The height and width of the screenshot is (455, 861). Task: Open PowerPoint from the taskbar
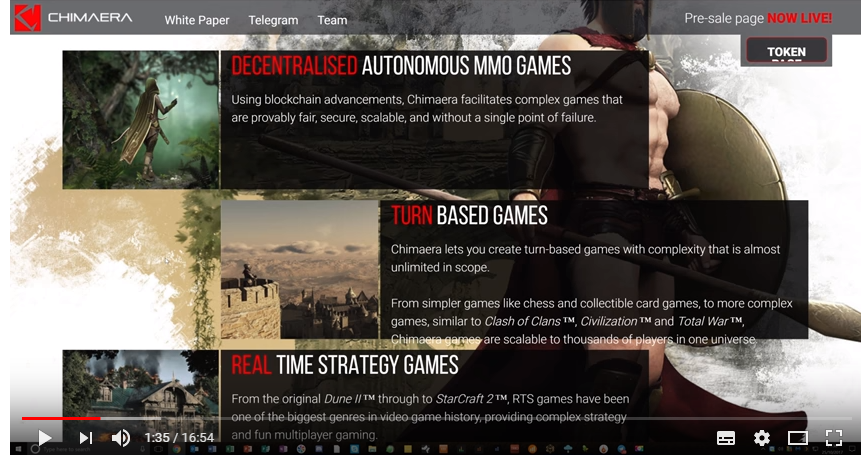(248, 449)
